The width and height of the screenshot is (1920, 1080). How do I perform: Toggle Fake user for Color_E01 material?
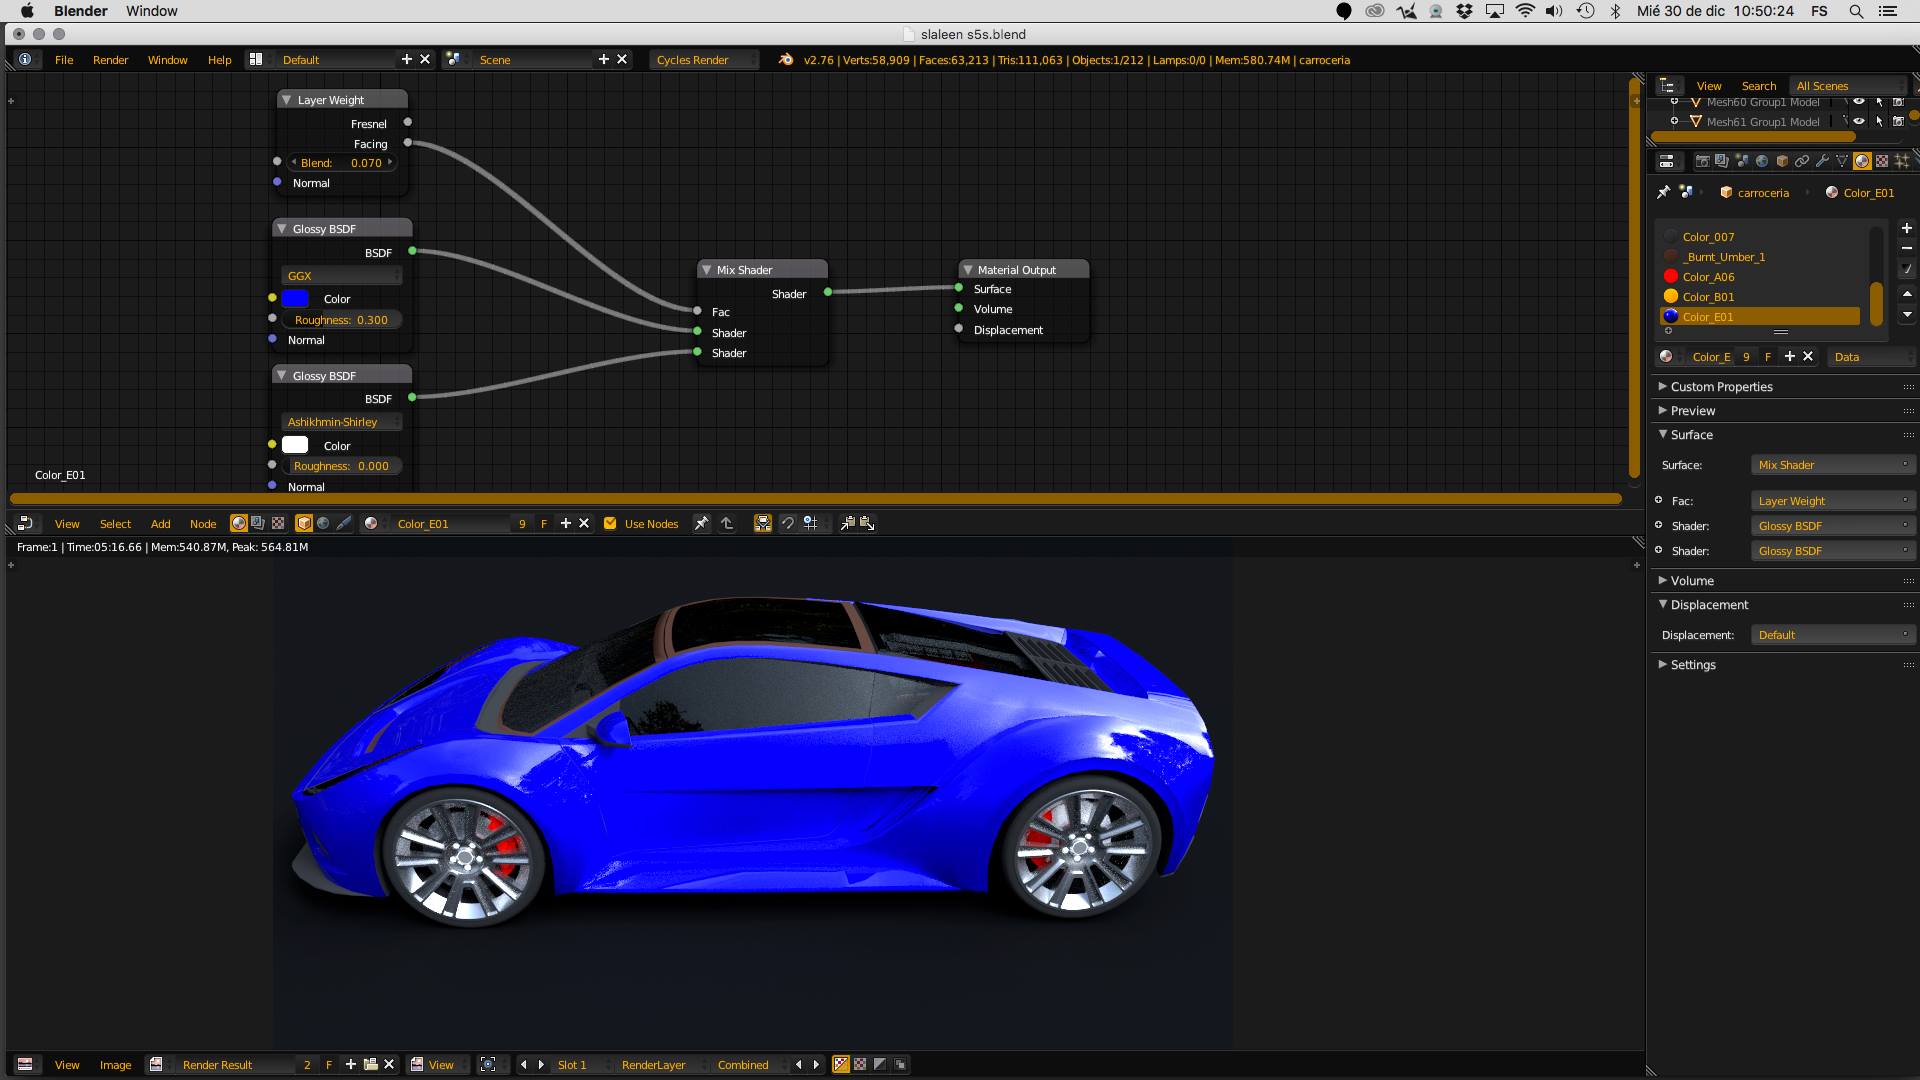point(1768,357)
